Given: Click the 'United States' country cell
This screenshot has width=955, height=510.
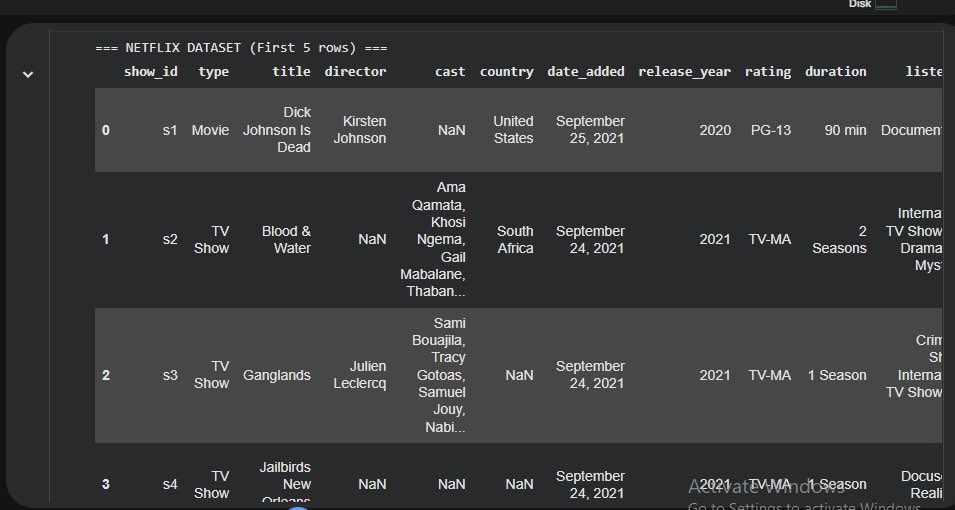Looking at the screenshot, I should click(x=513, y=130).
